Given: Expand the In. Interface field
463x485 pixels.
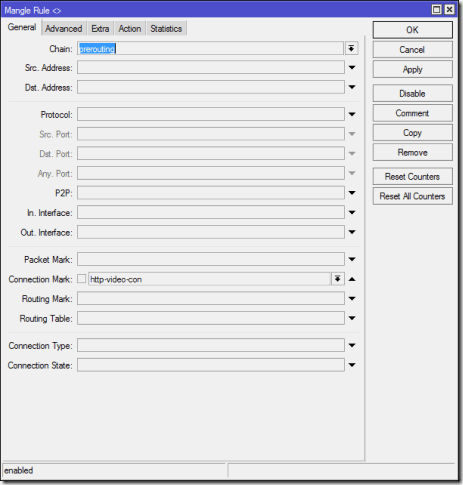Looking at the screenshot, I should [x=352, y=213].
